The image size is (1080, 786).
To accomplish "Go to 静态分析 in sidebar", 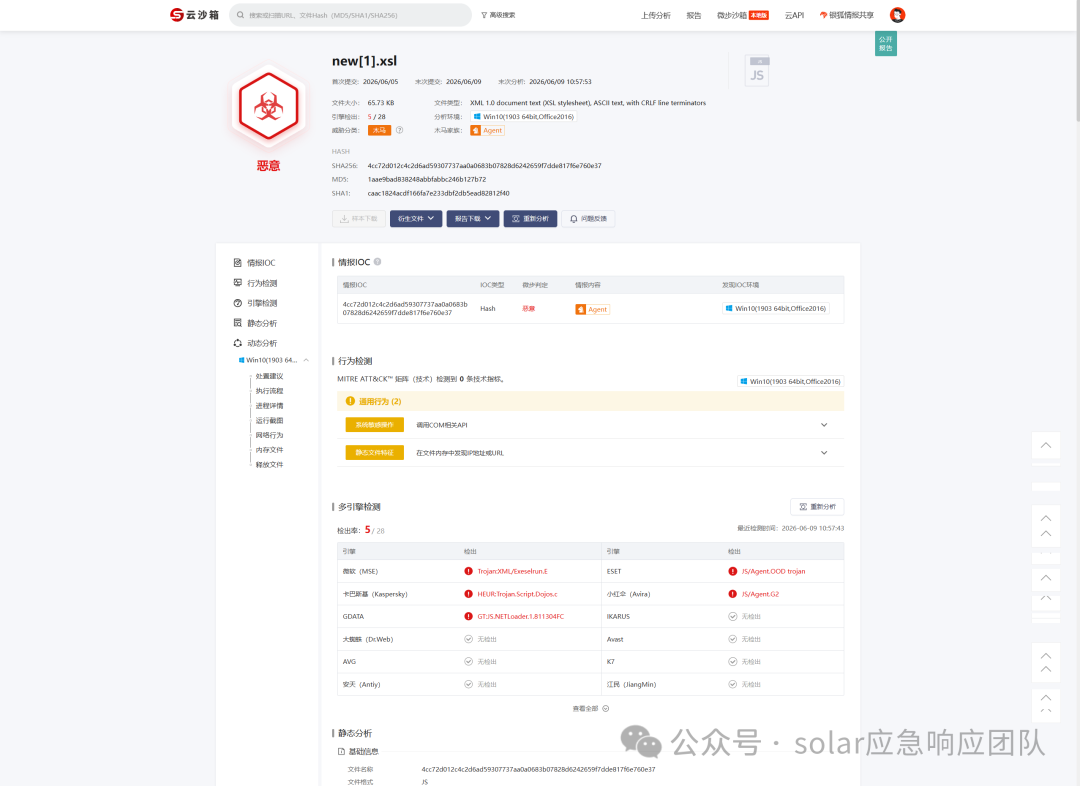I will click(256, 323).
